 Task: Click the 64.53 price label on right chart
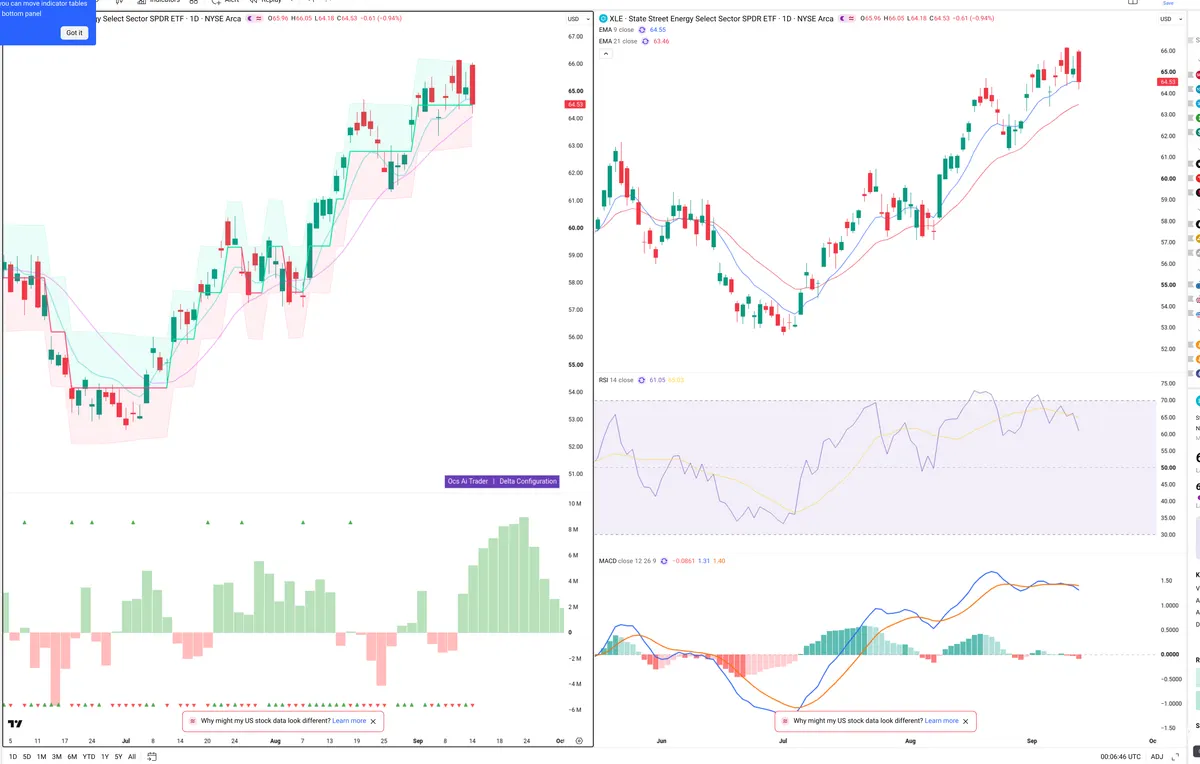[x=1166, y=82]
